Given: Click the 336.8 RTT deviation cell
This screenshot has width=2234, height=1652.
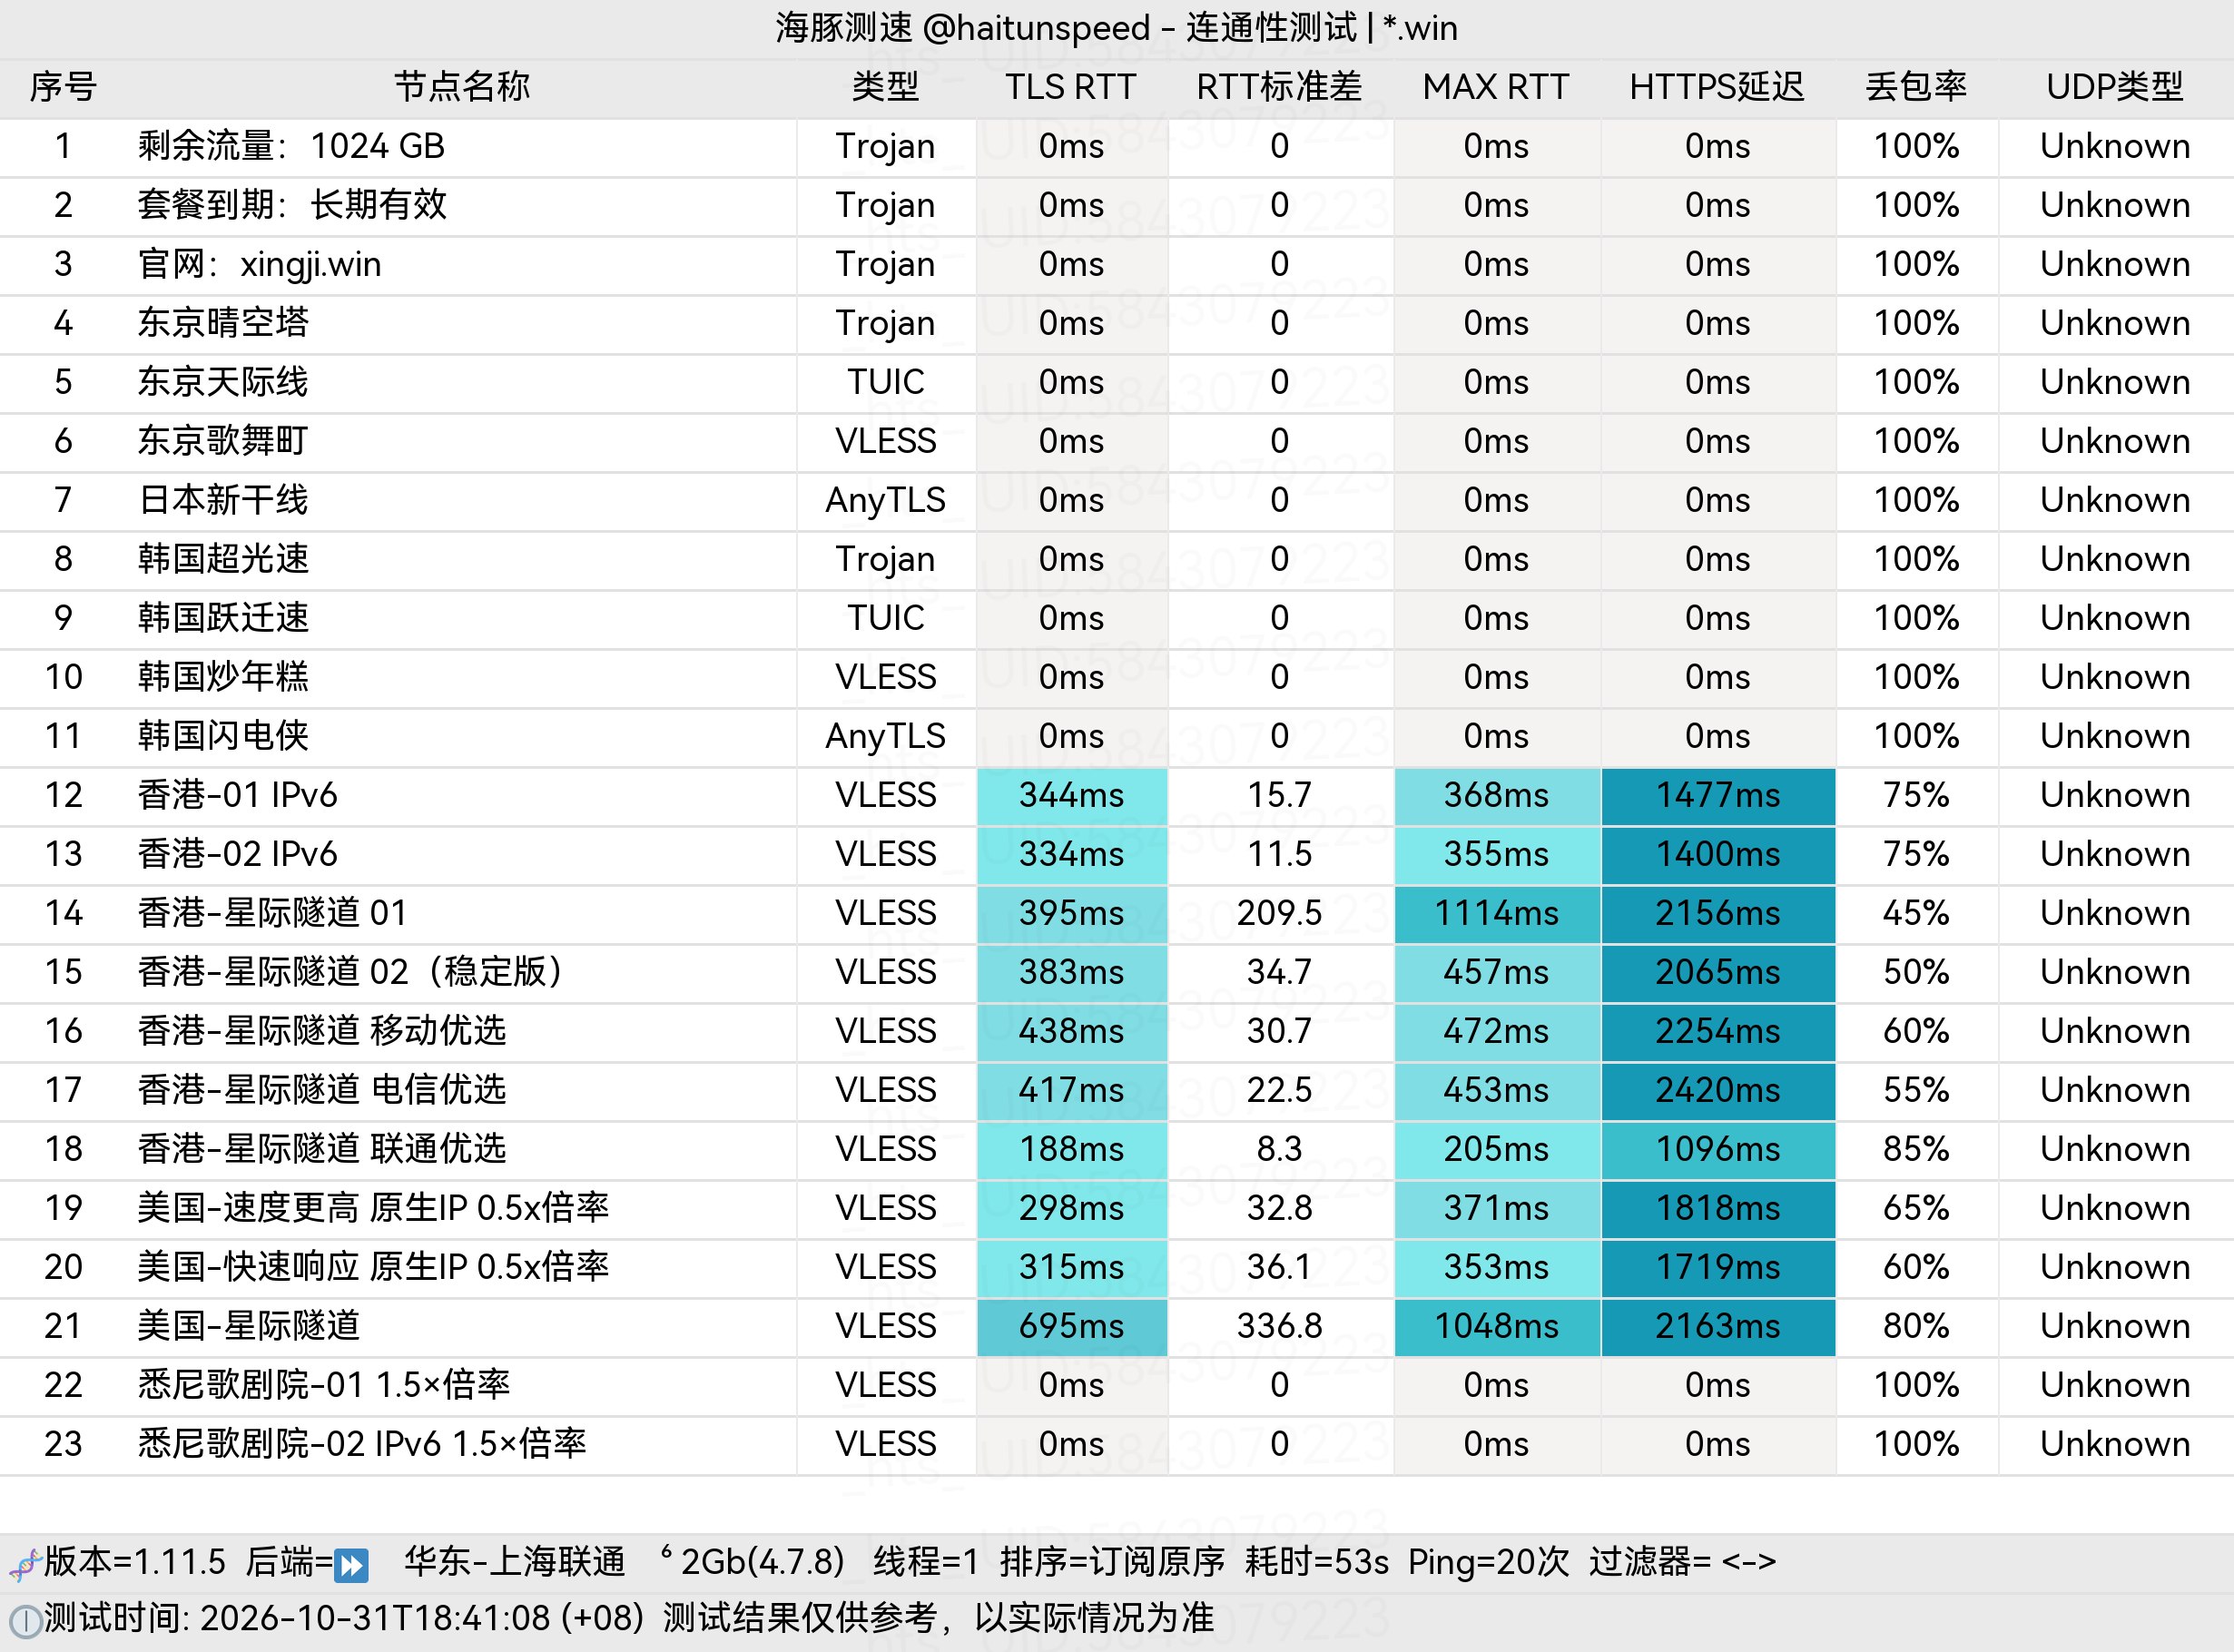Looking at the screenshot, I should (1280, 1327).
